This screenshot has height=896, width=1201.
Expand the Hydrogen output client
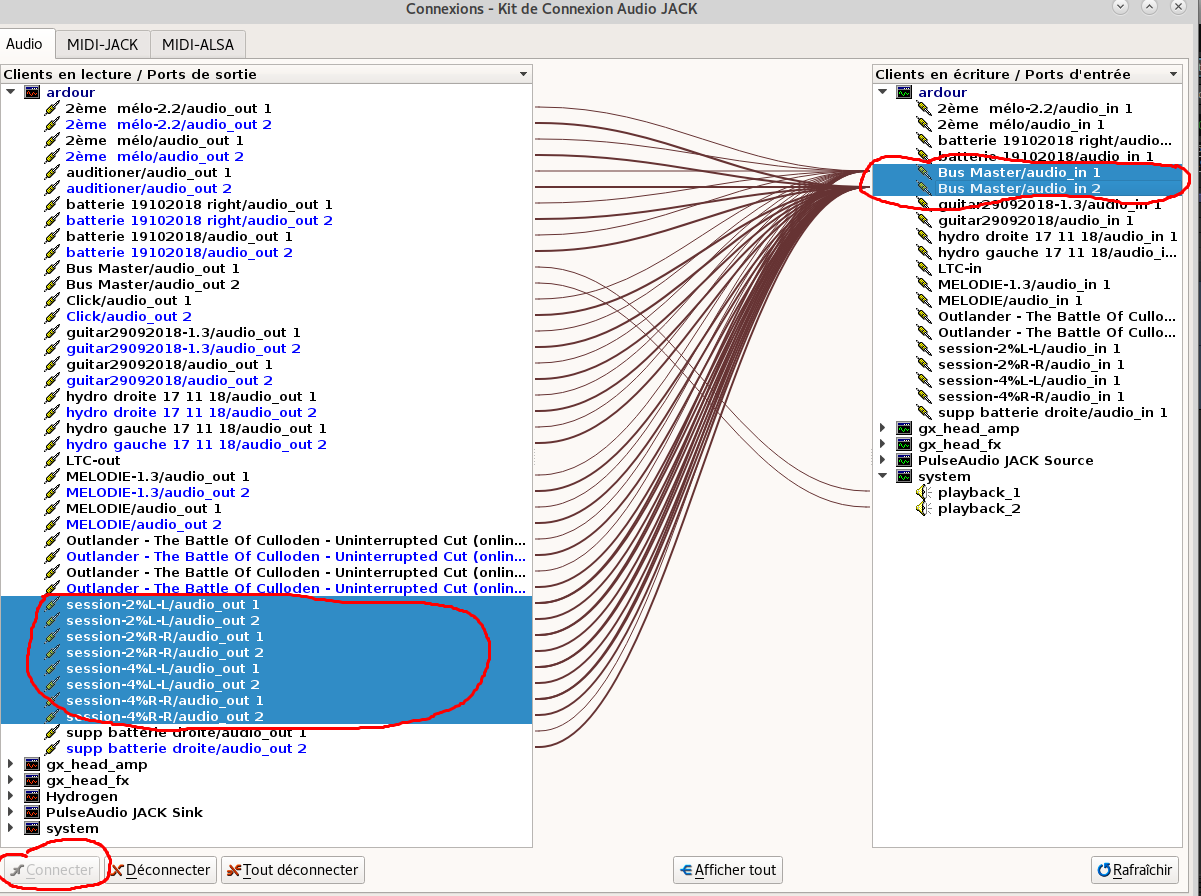pos(11,796)
